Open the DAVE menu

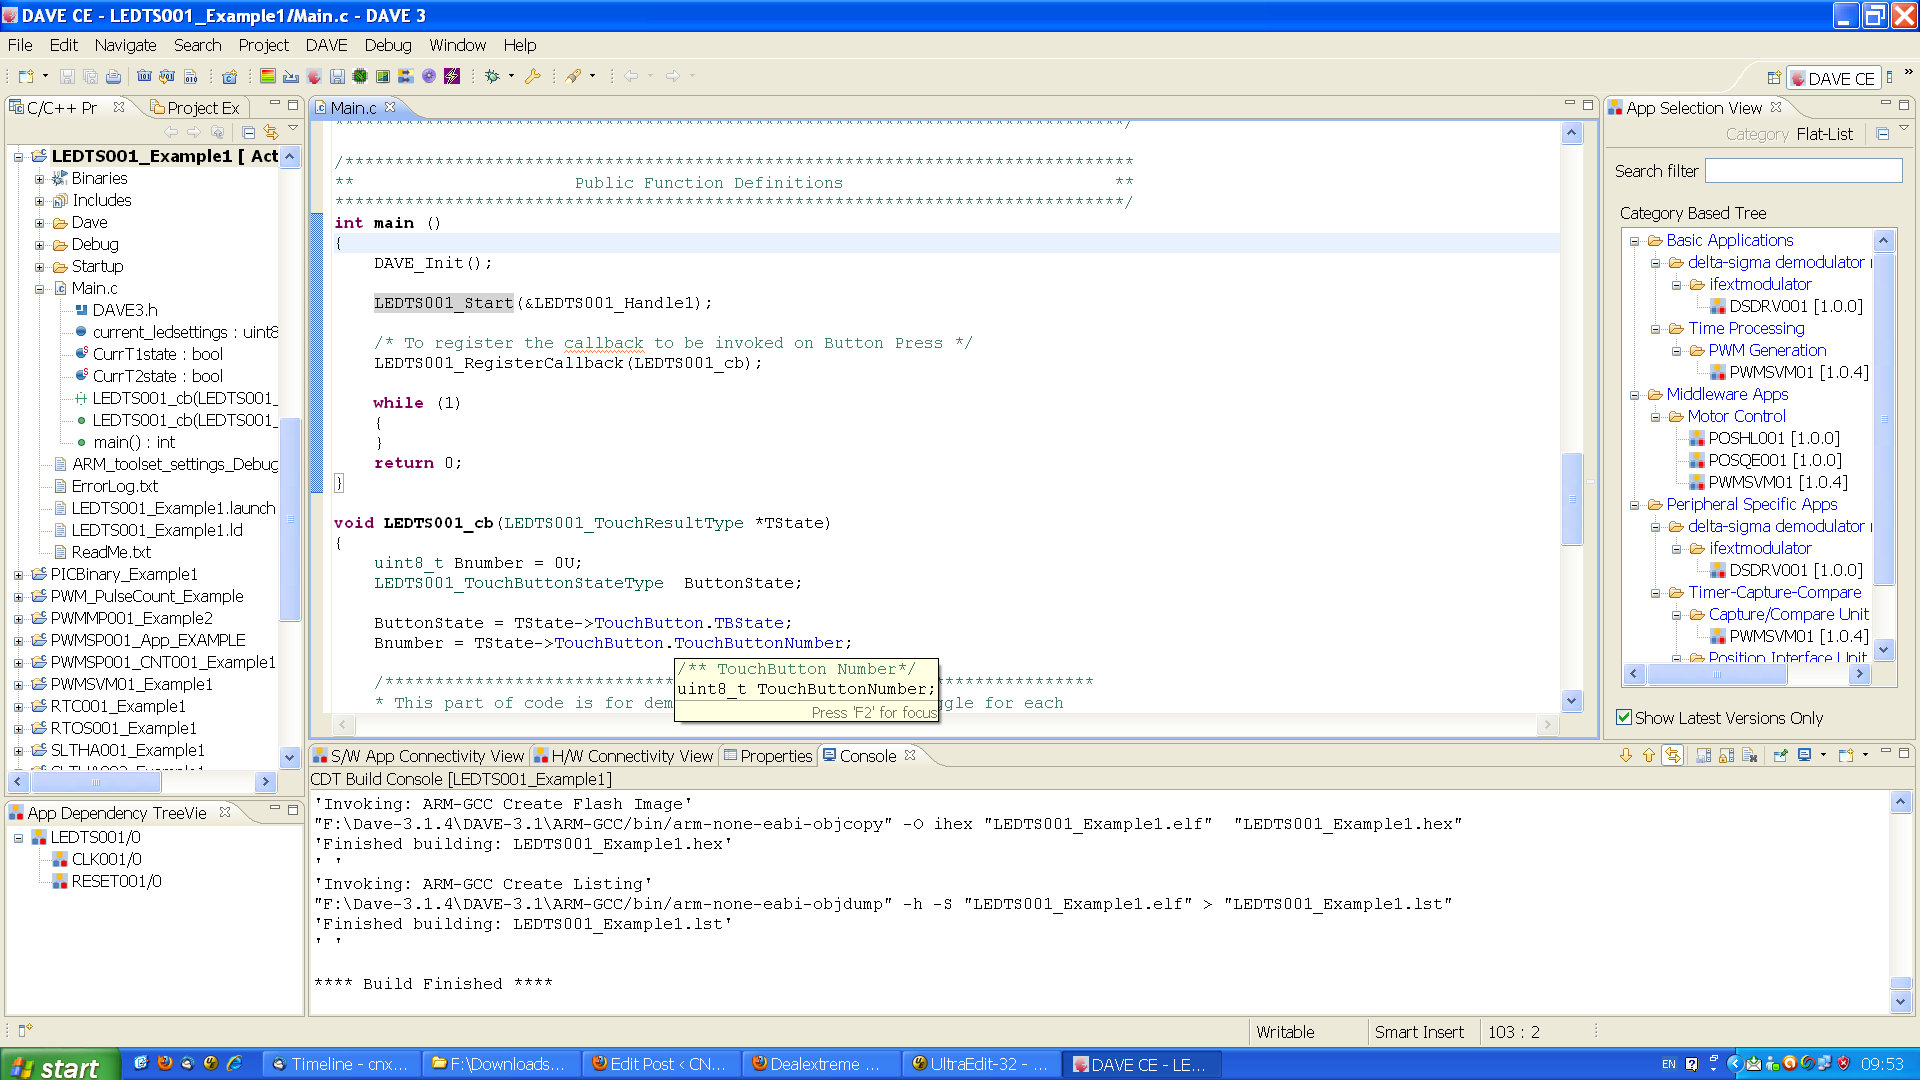(326, 45)
